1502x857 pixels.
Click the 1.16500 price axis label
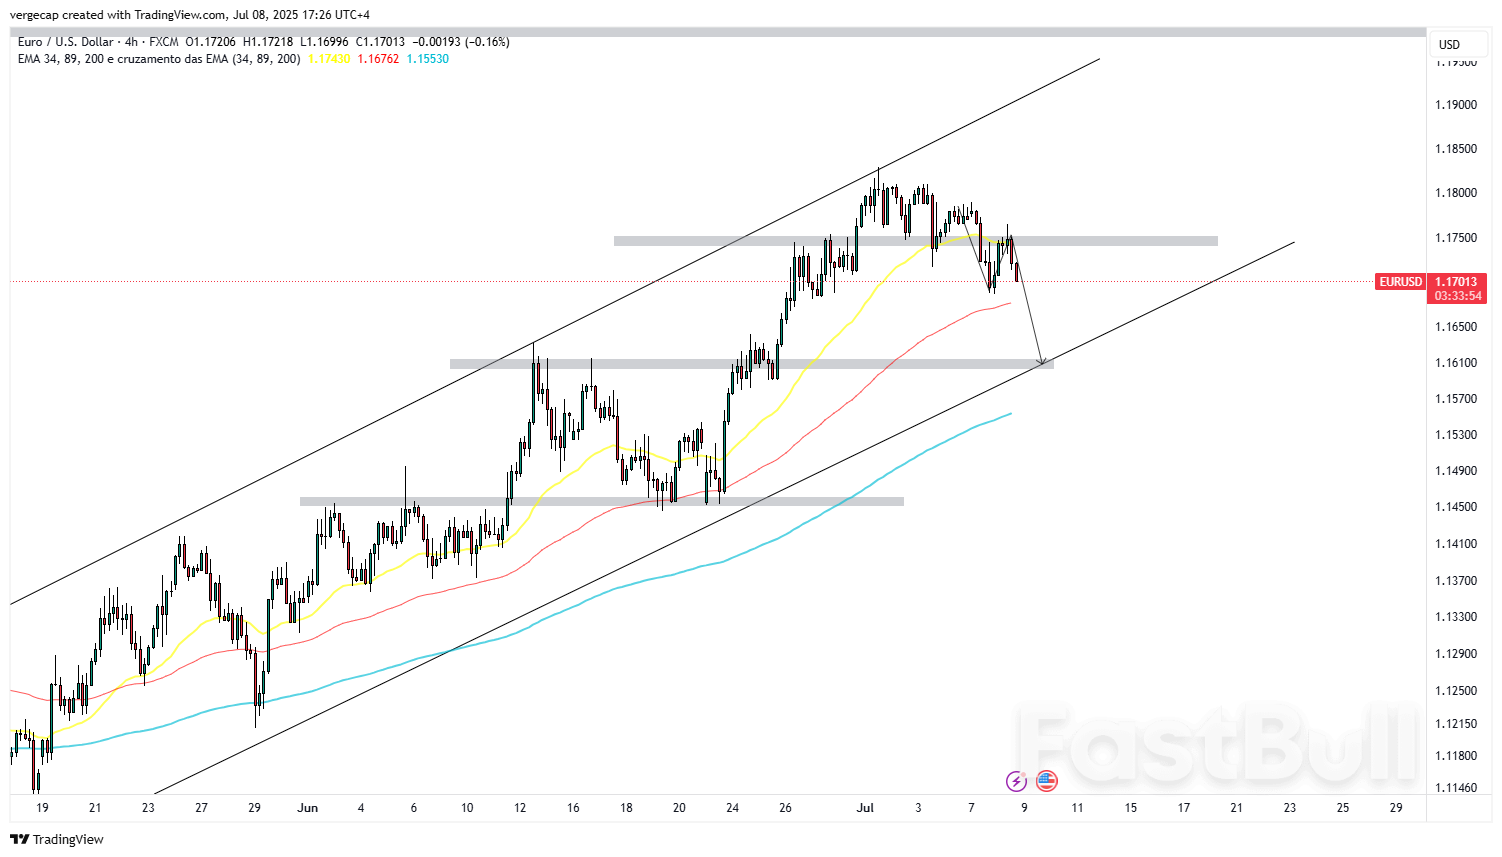(1456, 327)
